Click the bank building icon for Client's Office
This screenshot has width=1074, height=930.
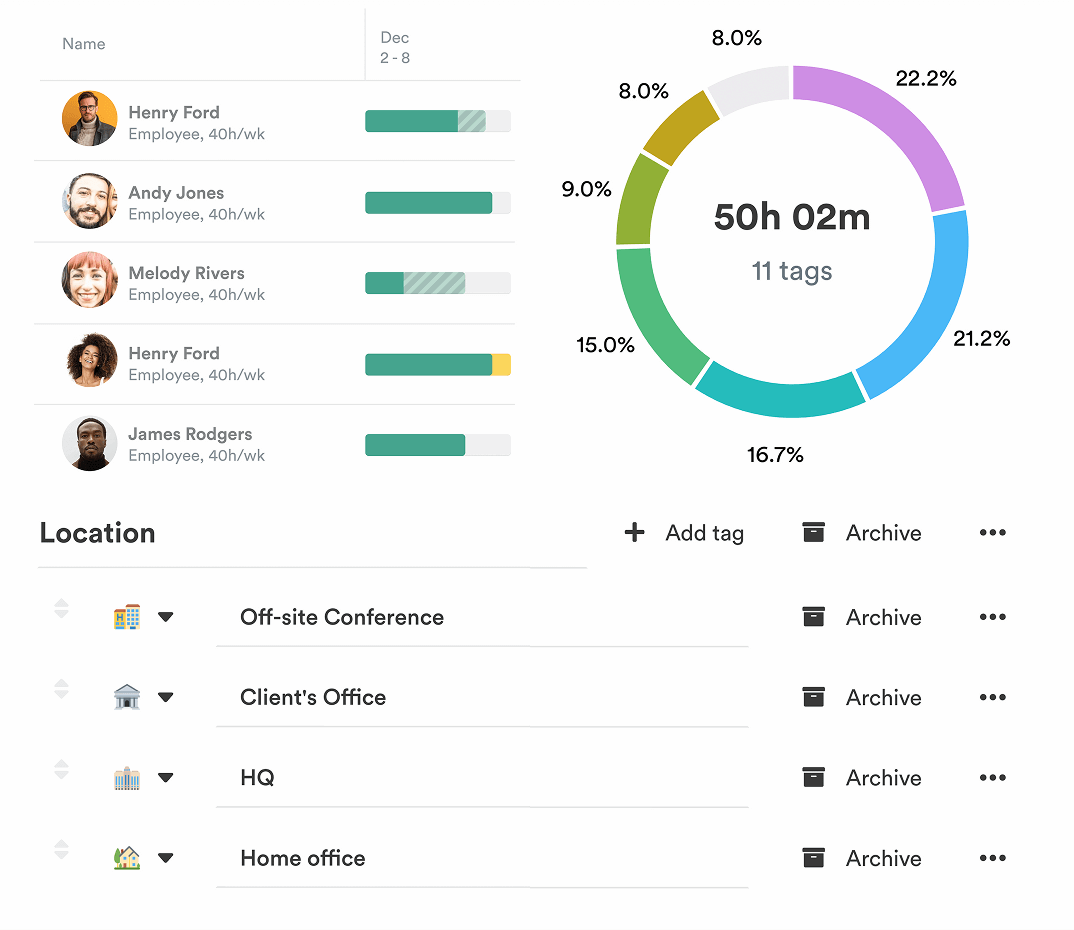click(x=127, y=698)
